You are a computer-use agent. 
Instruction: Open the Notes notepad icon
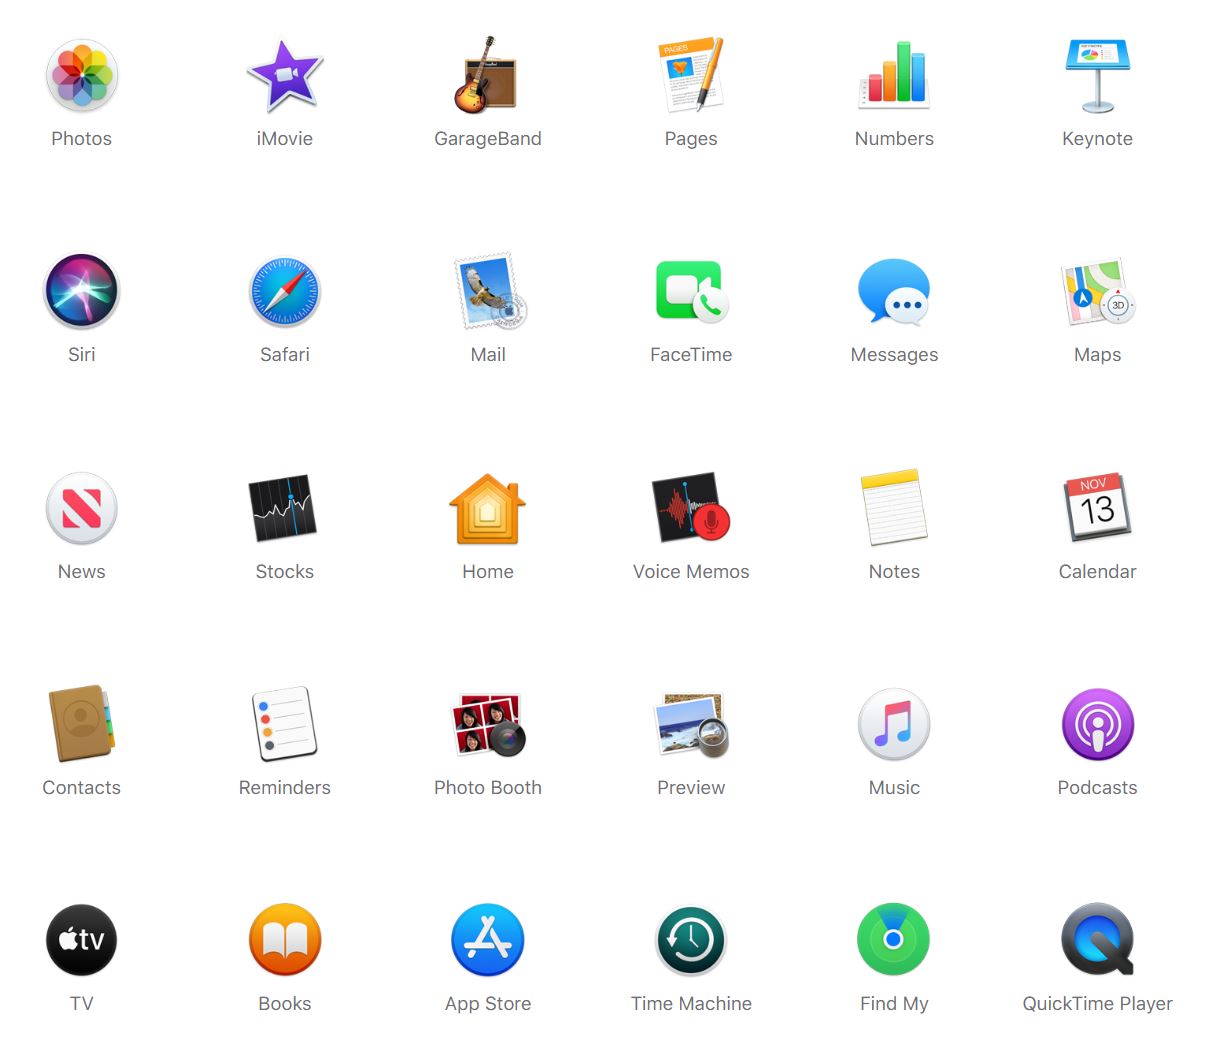click(x=895, y=507)
